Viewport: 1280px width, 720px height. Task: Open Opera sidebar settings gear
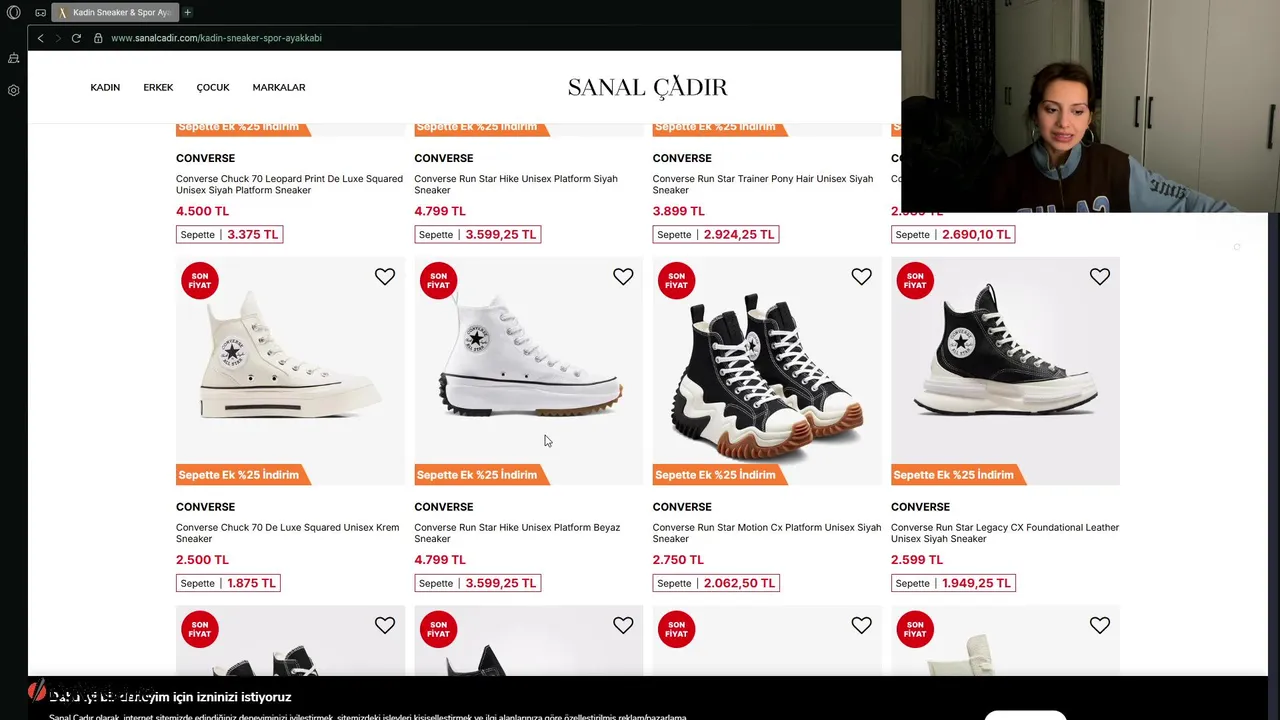(14, 90)
